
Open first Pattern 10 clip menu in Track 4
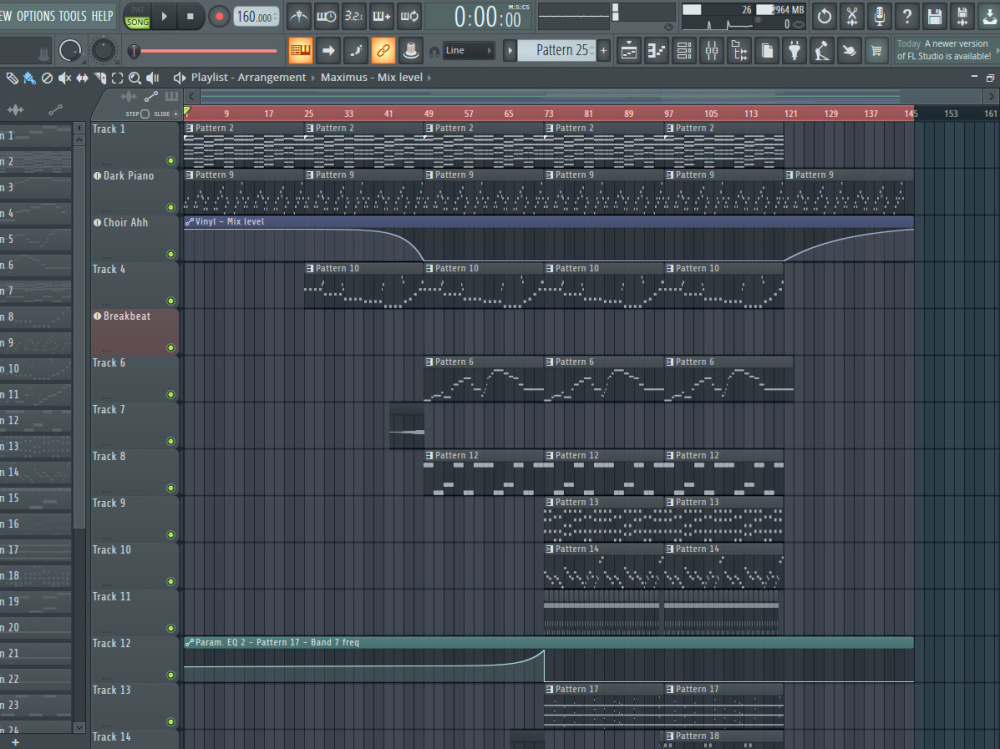pos(309,269)
